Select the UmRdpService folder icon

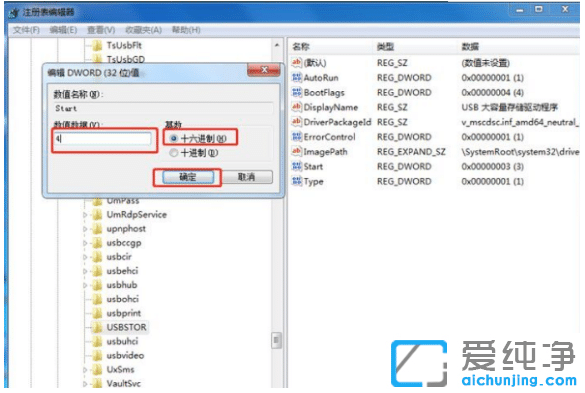pos(97,215)
